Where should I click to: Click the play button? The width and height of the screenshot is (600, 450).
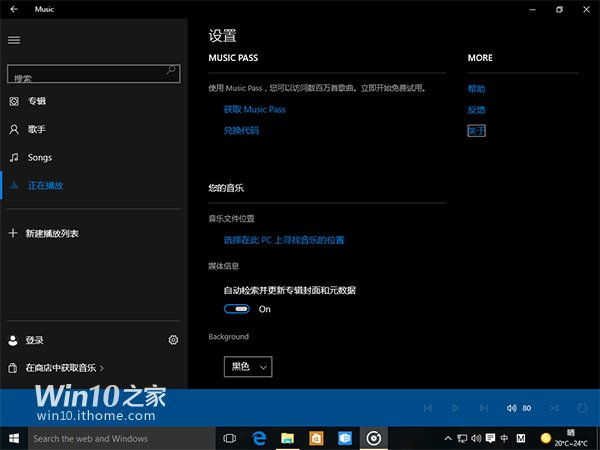455,408
